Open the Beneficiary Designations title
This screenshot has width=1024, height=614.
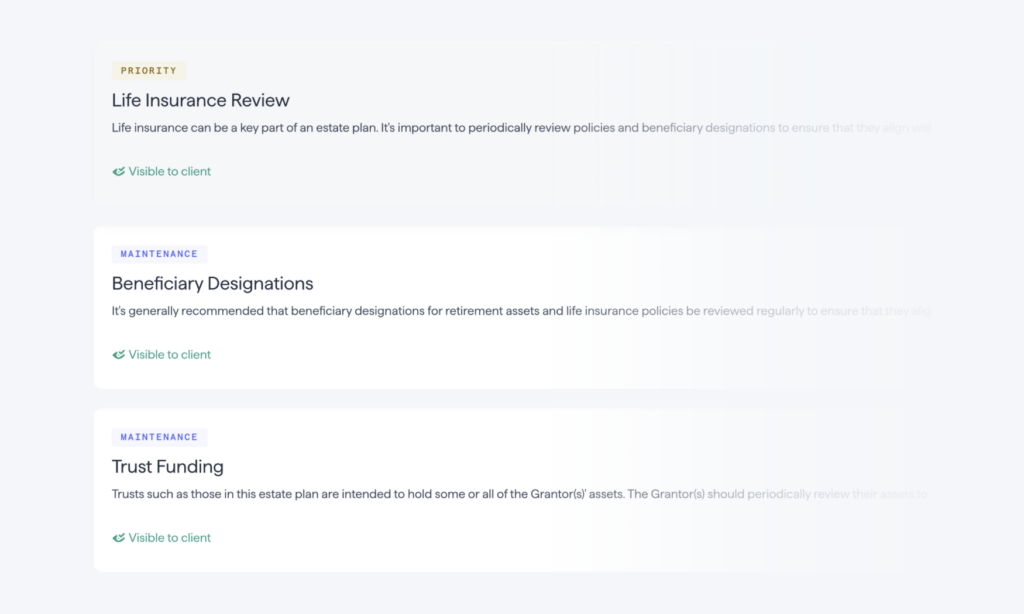pyautogui.click(x=212, y=283)
